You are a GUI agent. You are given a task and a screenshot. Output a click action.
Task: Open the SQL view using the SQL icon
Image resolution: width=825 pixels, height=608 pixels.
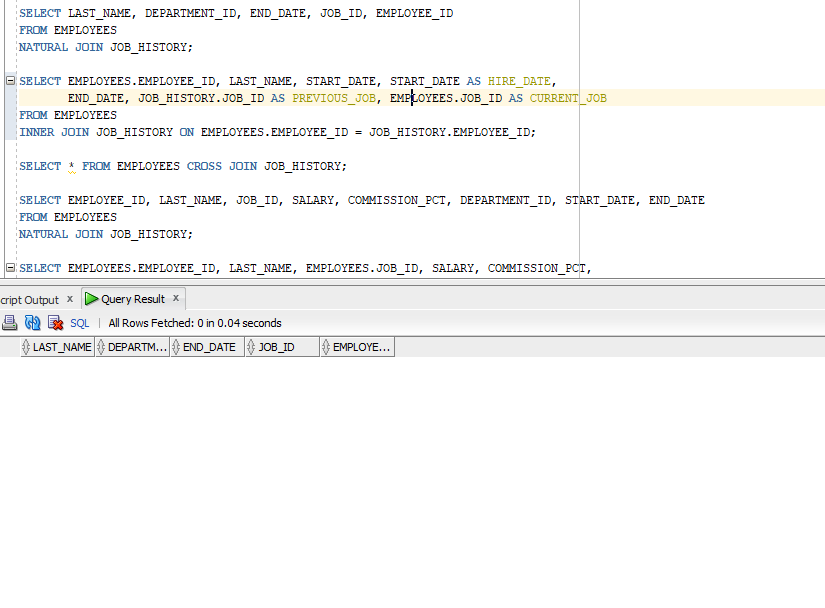click(79, 322)
